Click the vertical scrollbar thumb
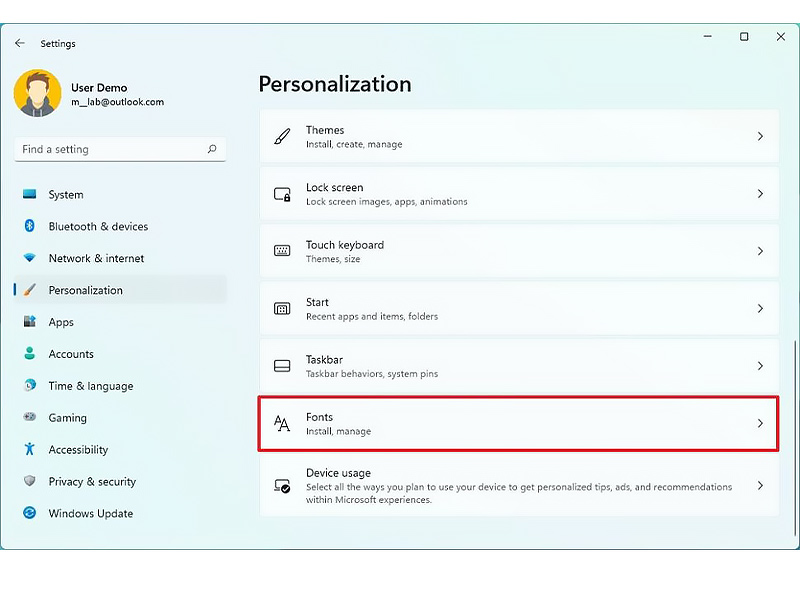This screenshot has width=800, height=600. coord(794,438)
